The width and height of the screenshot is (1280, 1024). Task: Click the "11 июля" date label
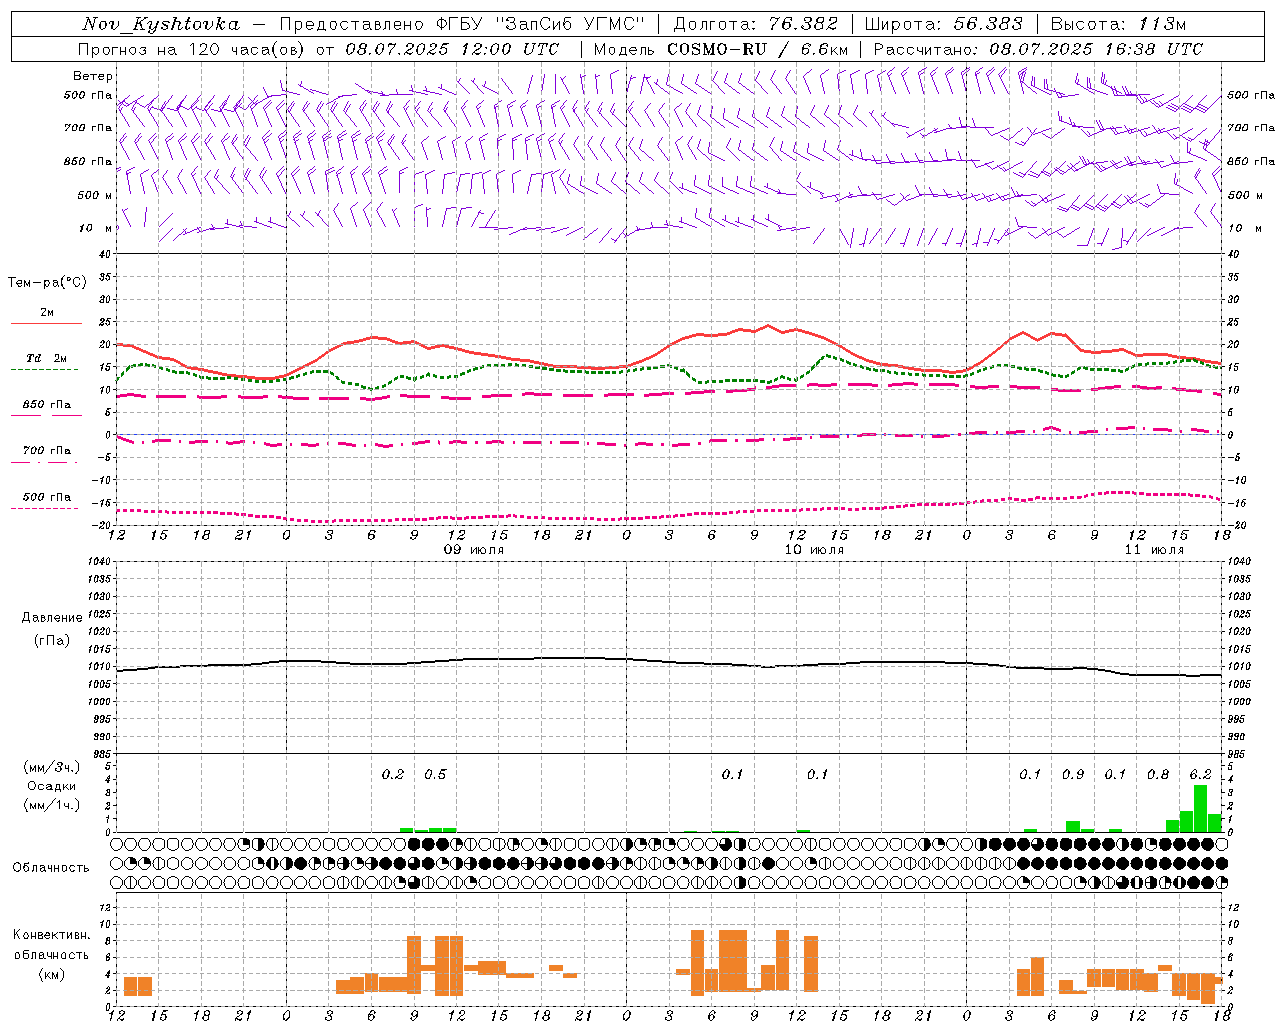tap(1154, 550)
